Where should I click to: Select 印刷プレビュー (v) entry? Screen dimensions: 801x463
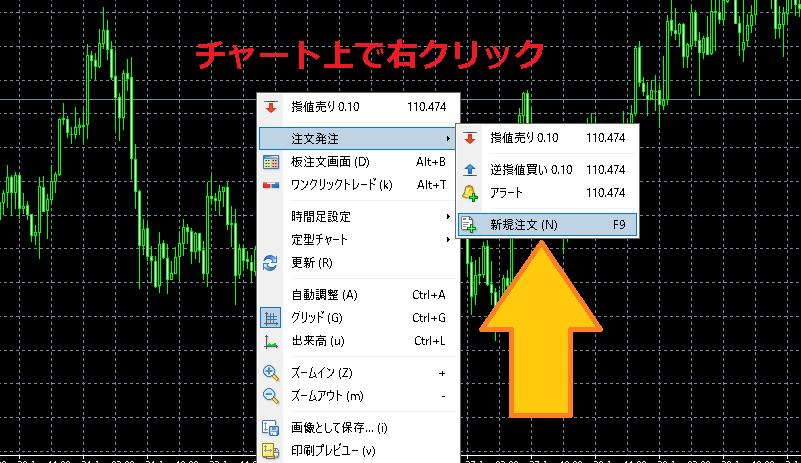(x=358, y=451)
